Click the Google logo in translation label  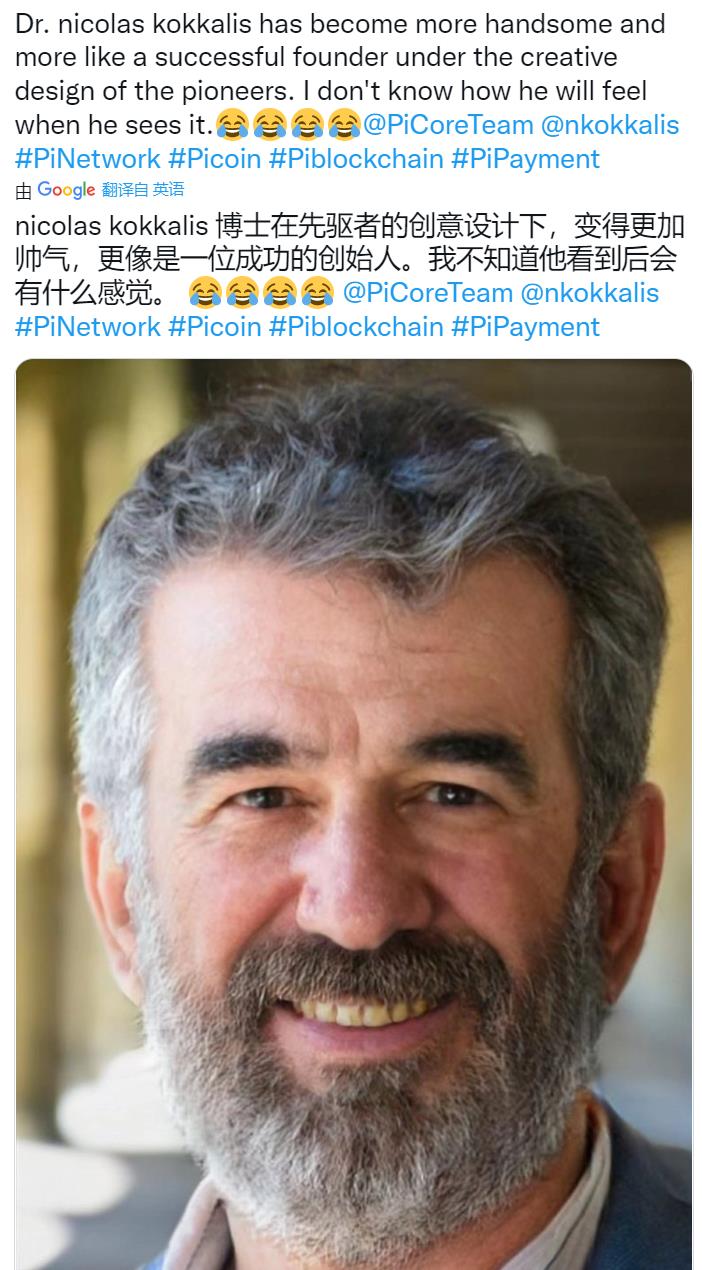[x=66, y=190]
